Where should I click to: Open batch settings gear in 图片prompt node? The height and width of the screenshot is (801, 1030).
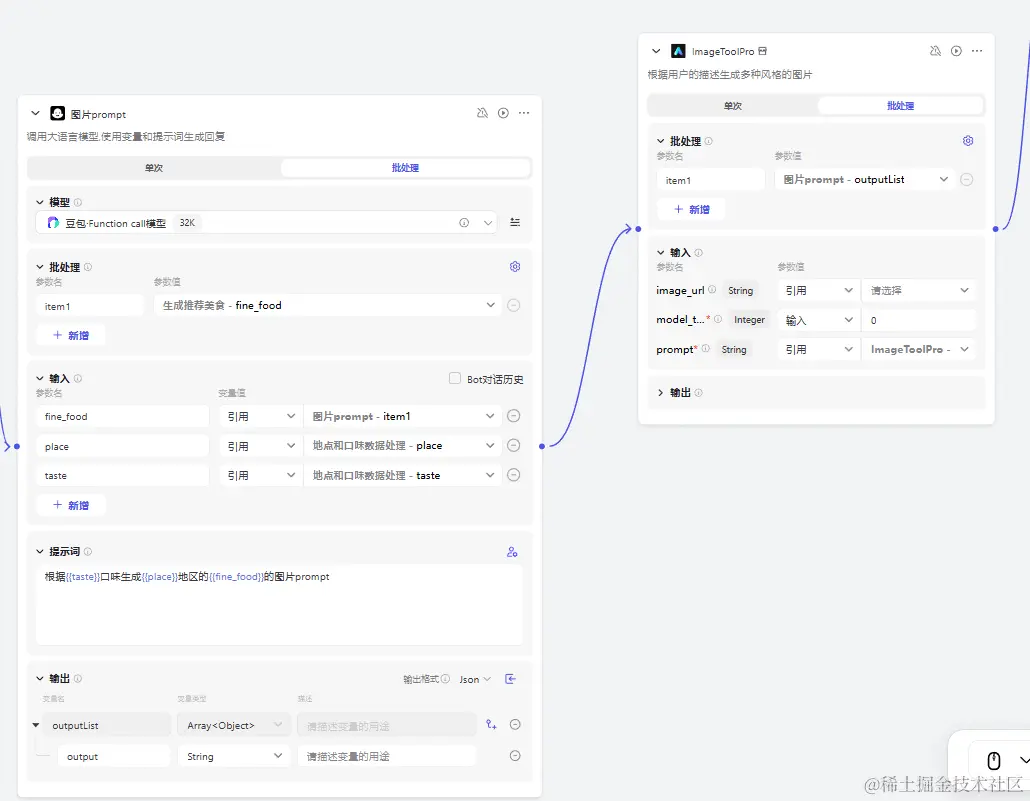515,266
